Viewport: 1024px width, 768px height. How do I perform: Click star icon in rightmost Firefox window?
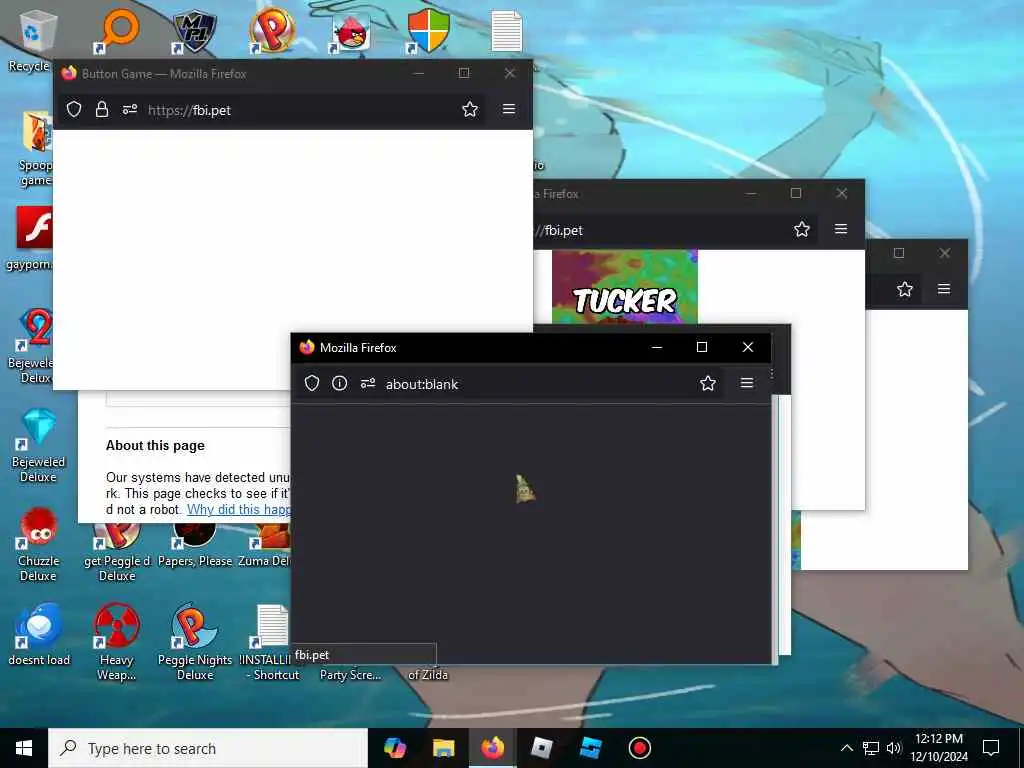904,289
